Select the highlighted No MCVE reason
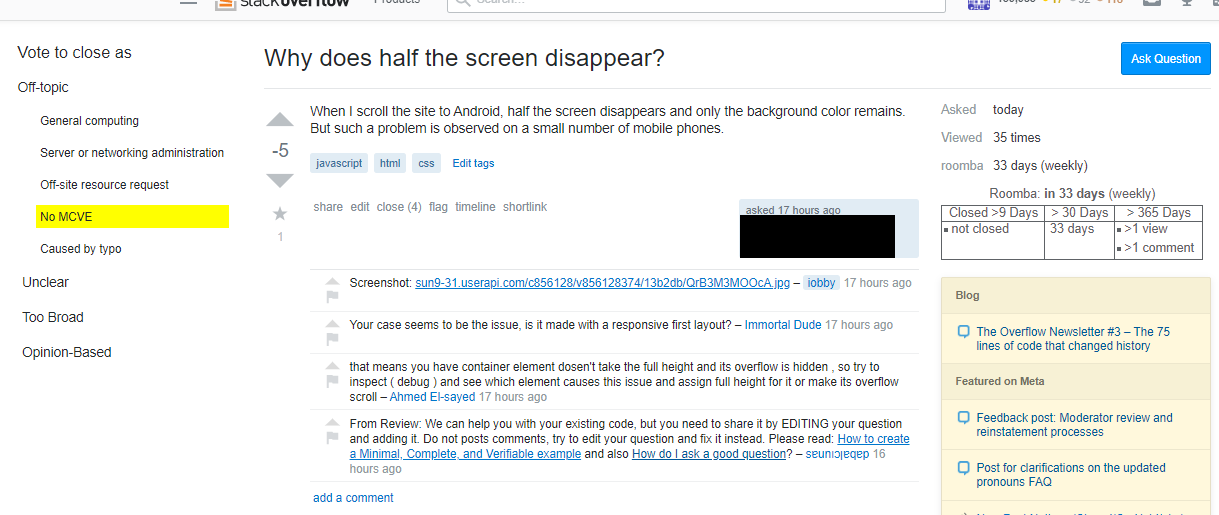 pyautogui.click(x=132, y=216)
